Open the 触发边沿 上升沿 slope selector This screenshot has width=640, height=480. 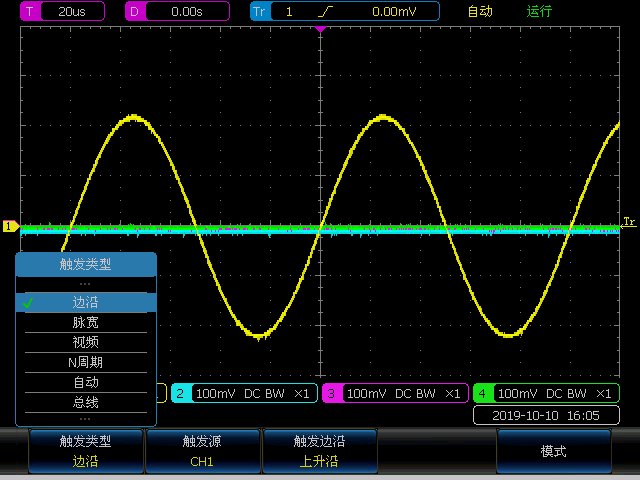point(319,451)
